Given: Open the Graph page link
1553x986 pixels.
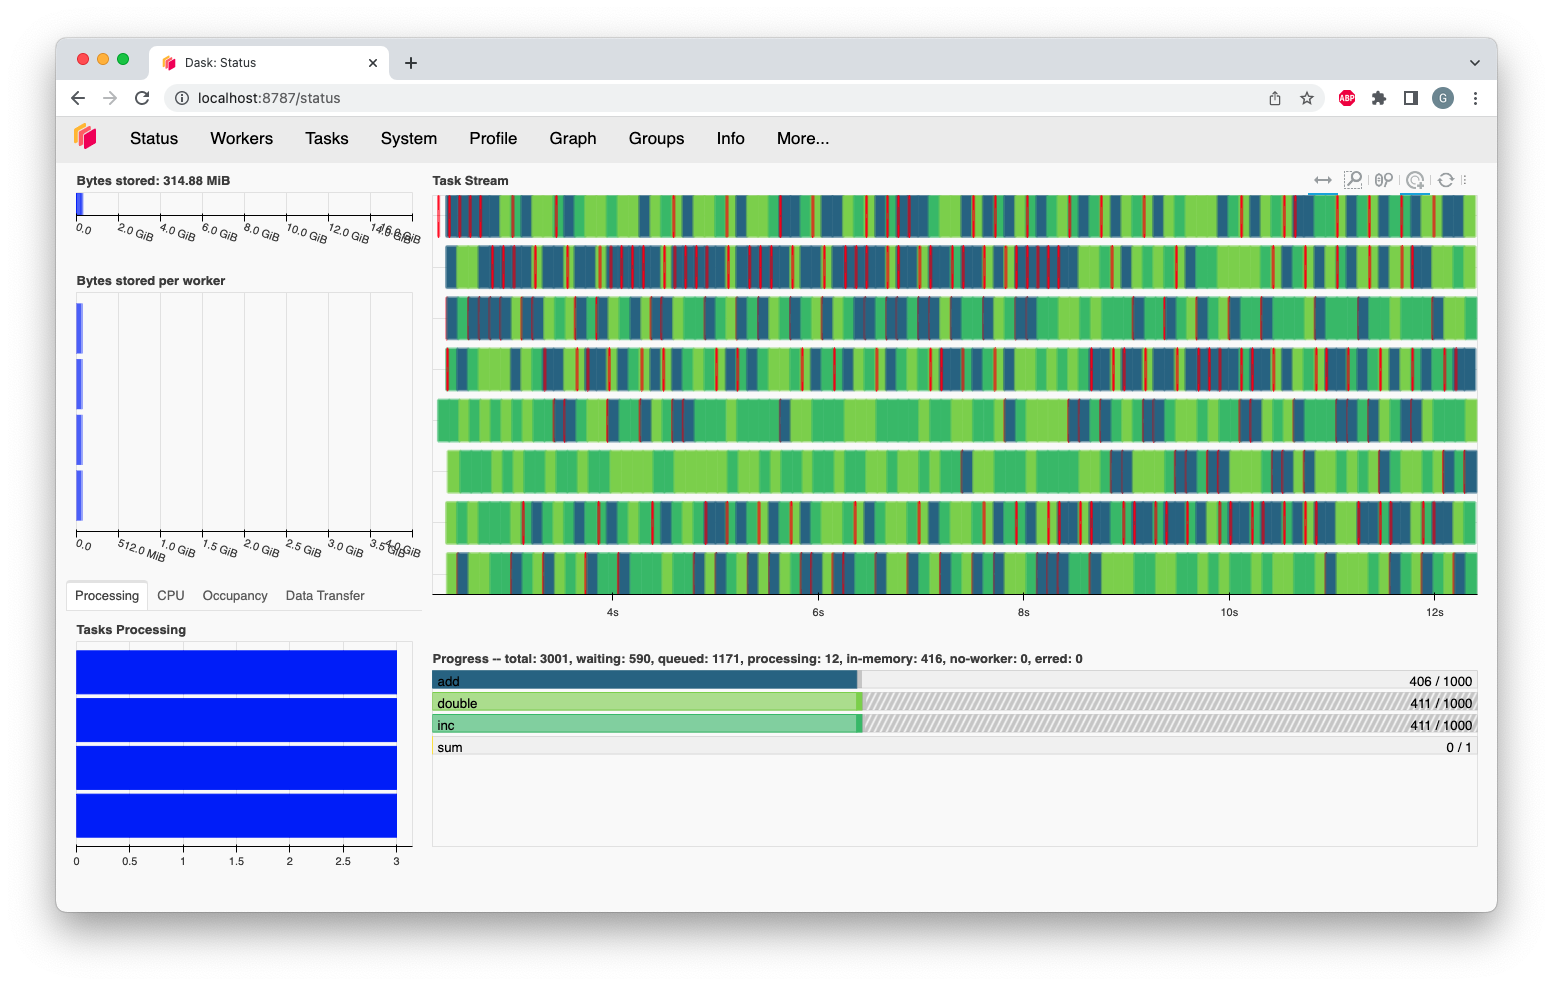Looking at the screenshot, I should 573,138.
